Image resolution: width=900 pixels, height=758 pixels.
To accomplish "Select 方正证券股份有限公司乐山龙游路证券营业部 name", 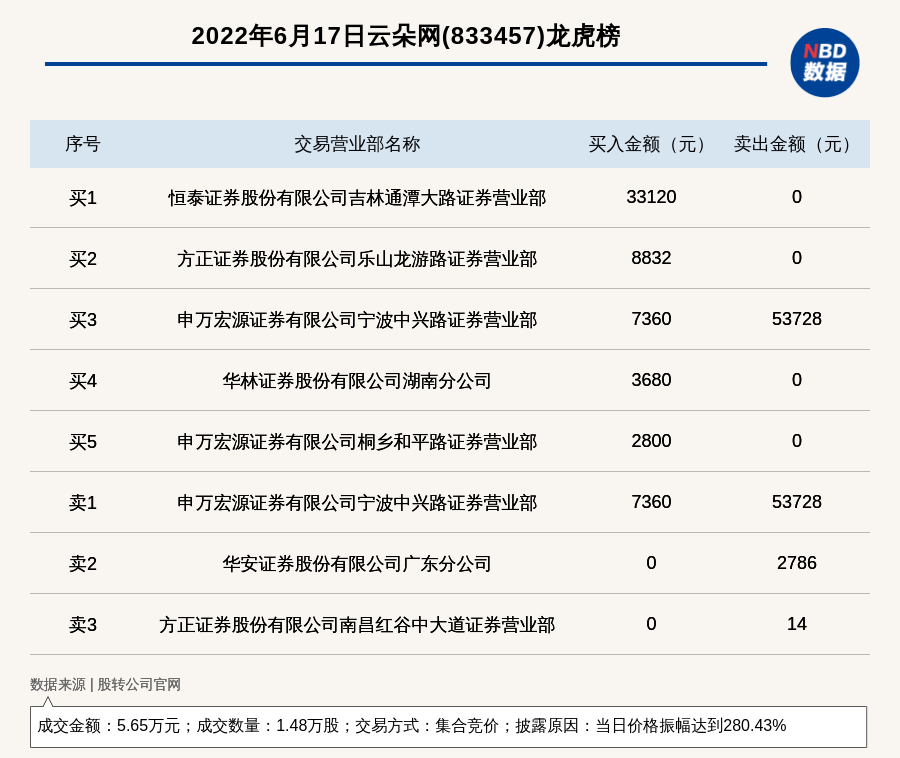I will click(x=357, y=259).
